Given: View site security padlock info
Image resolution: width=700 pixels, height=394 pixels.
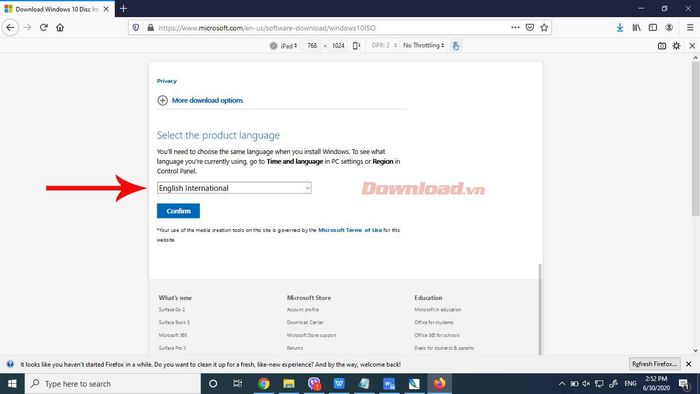Looking at the screenshot, I should pos(150,28).
